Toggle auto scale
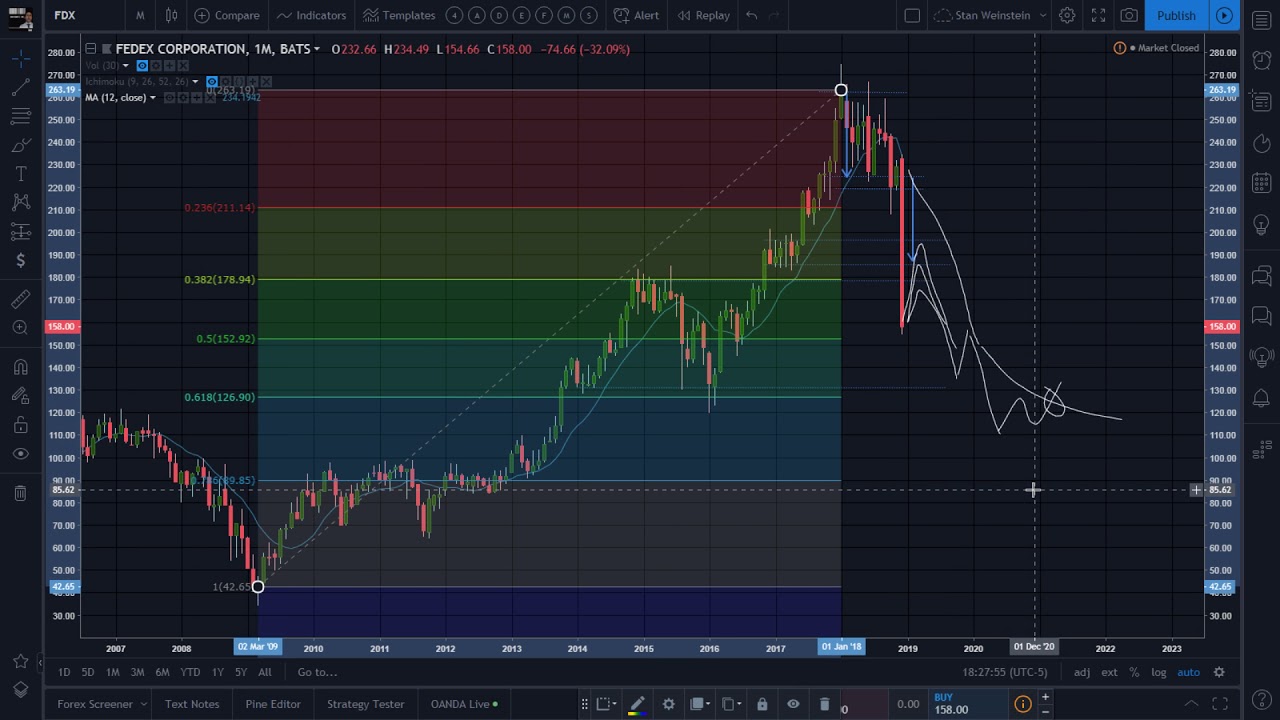Screen dimensions: 1280x720 coord(1188,672)
